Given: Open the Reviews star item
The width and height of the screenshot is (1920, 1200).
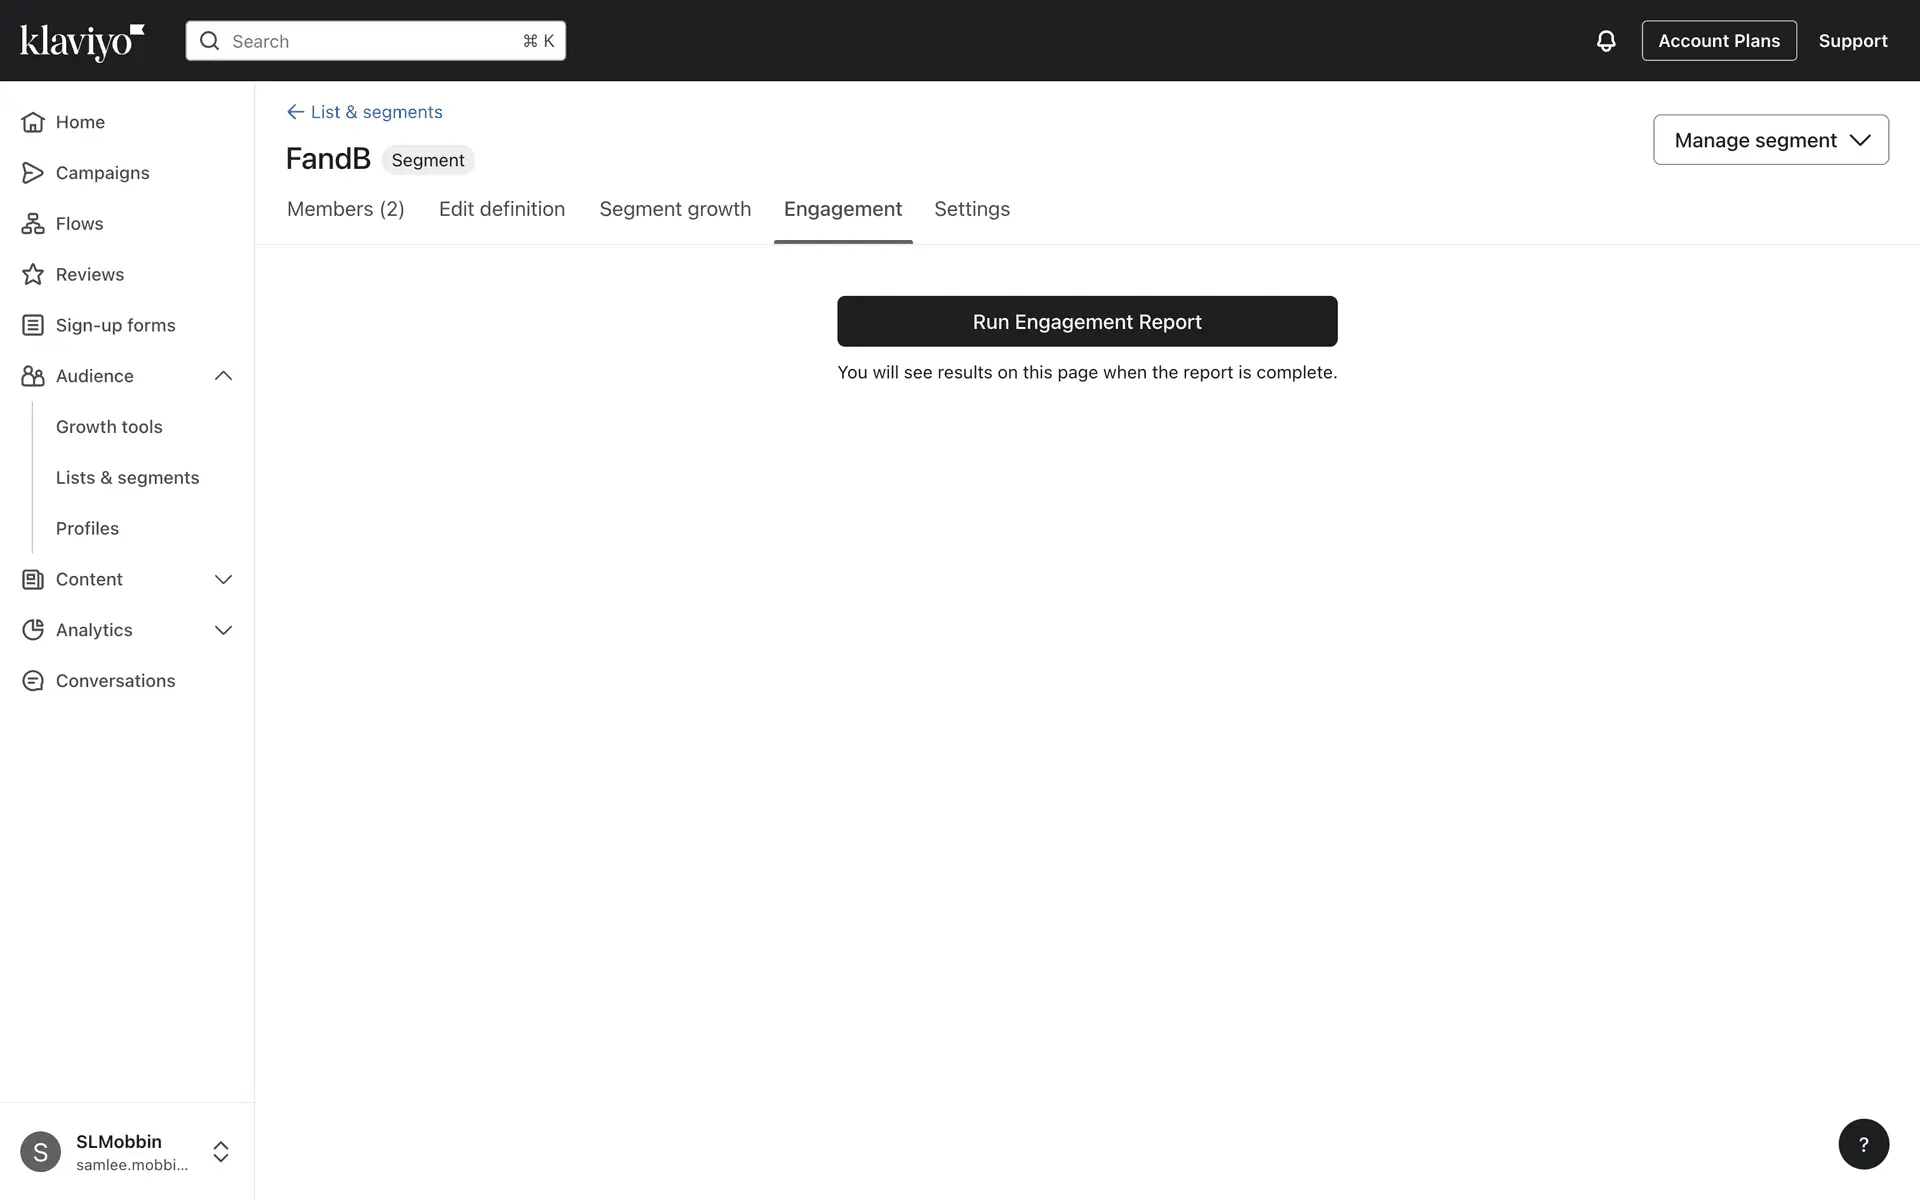Looking at the screenshot, I should click(x=89, y=275).
